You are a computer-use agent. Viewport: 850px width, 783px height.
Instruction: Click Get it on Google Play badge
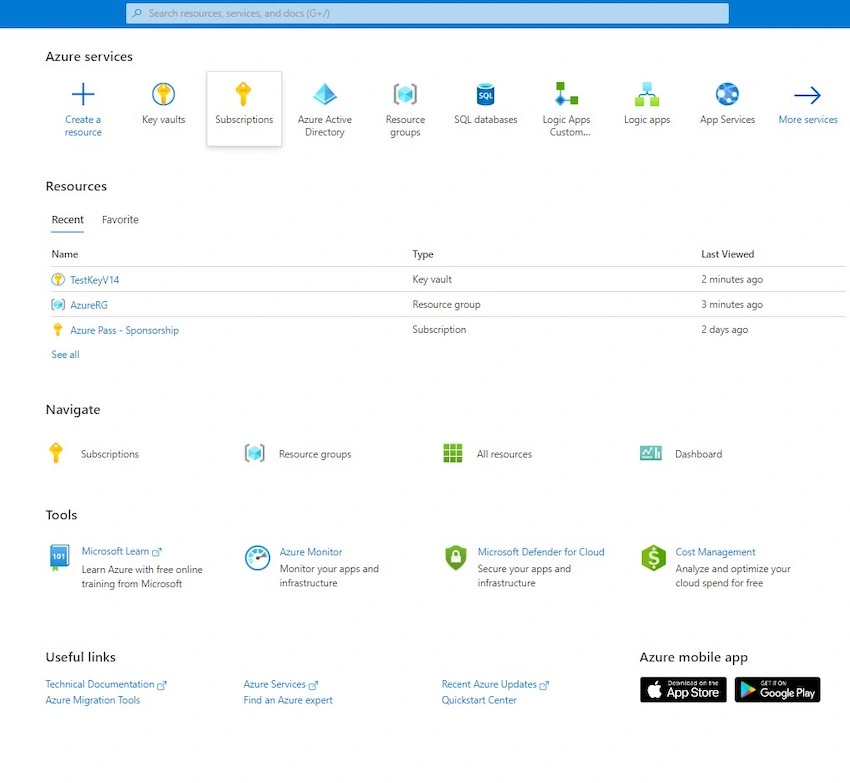pos(777,689)
